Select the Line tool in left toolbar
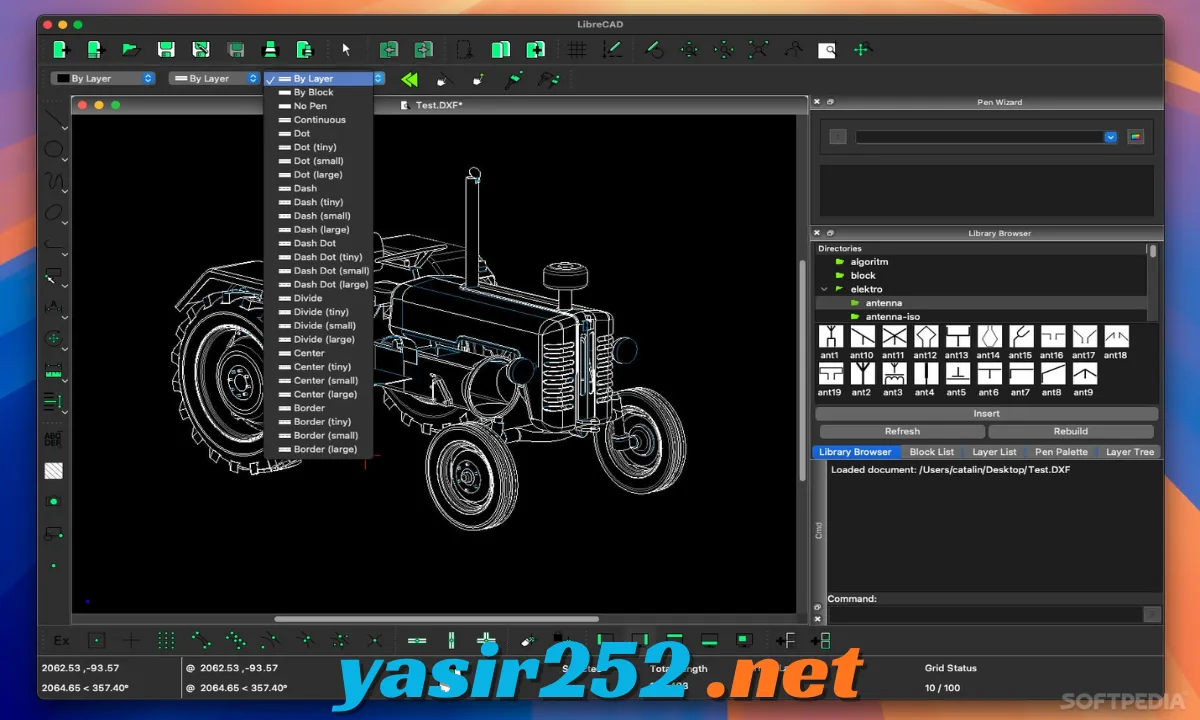Image resolution: width=1200 pixels, height=720 pixels. point(54,118)
